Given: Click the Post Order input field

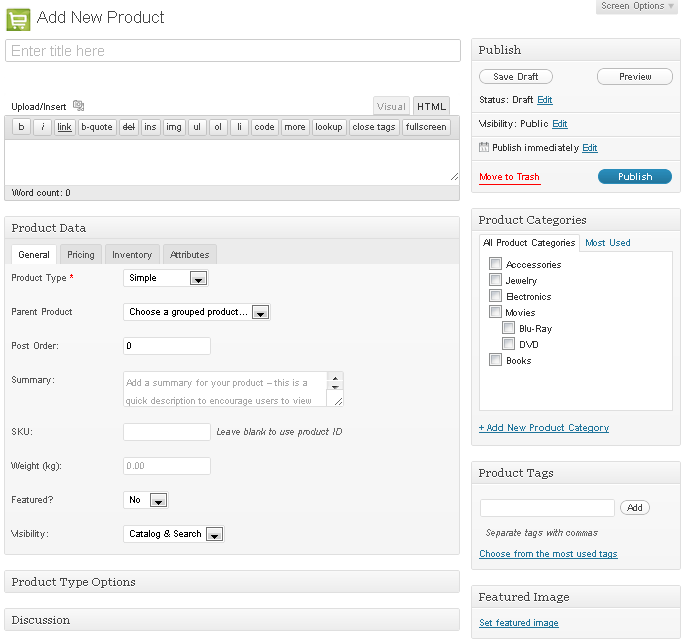Looking at the screenshot, I should [x=167, y=346].
